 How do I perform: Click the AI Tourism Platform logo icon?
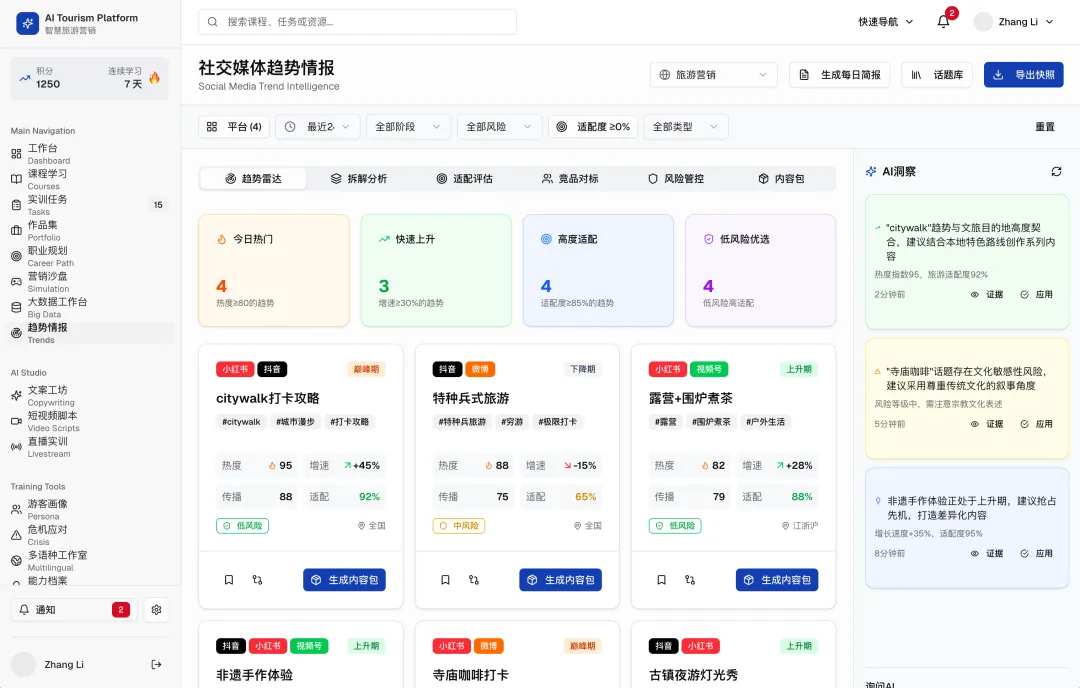(x=28, y=23)
